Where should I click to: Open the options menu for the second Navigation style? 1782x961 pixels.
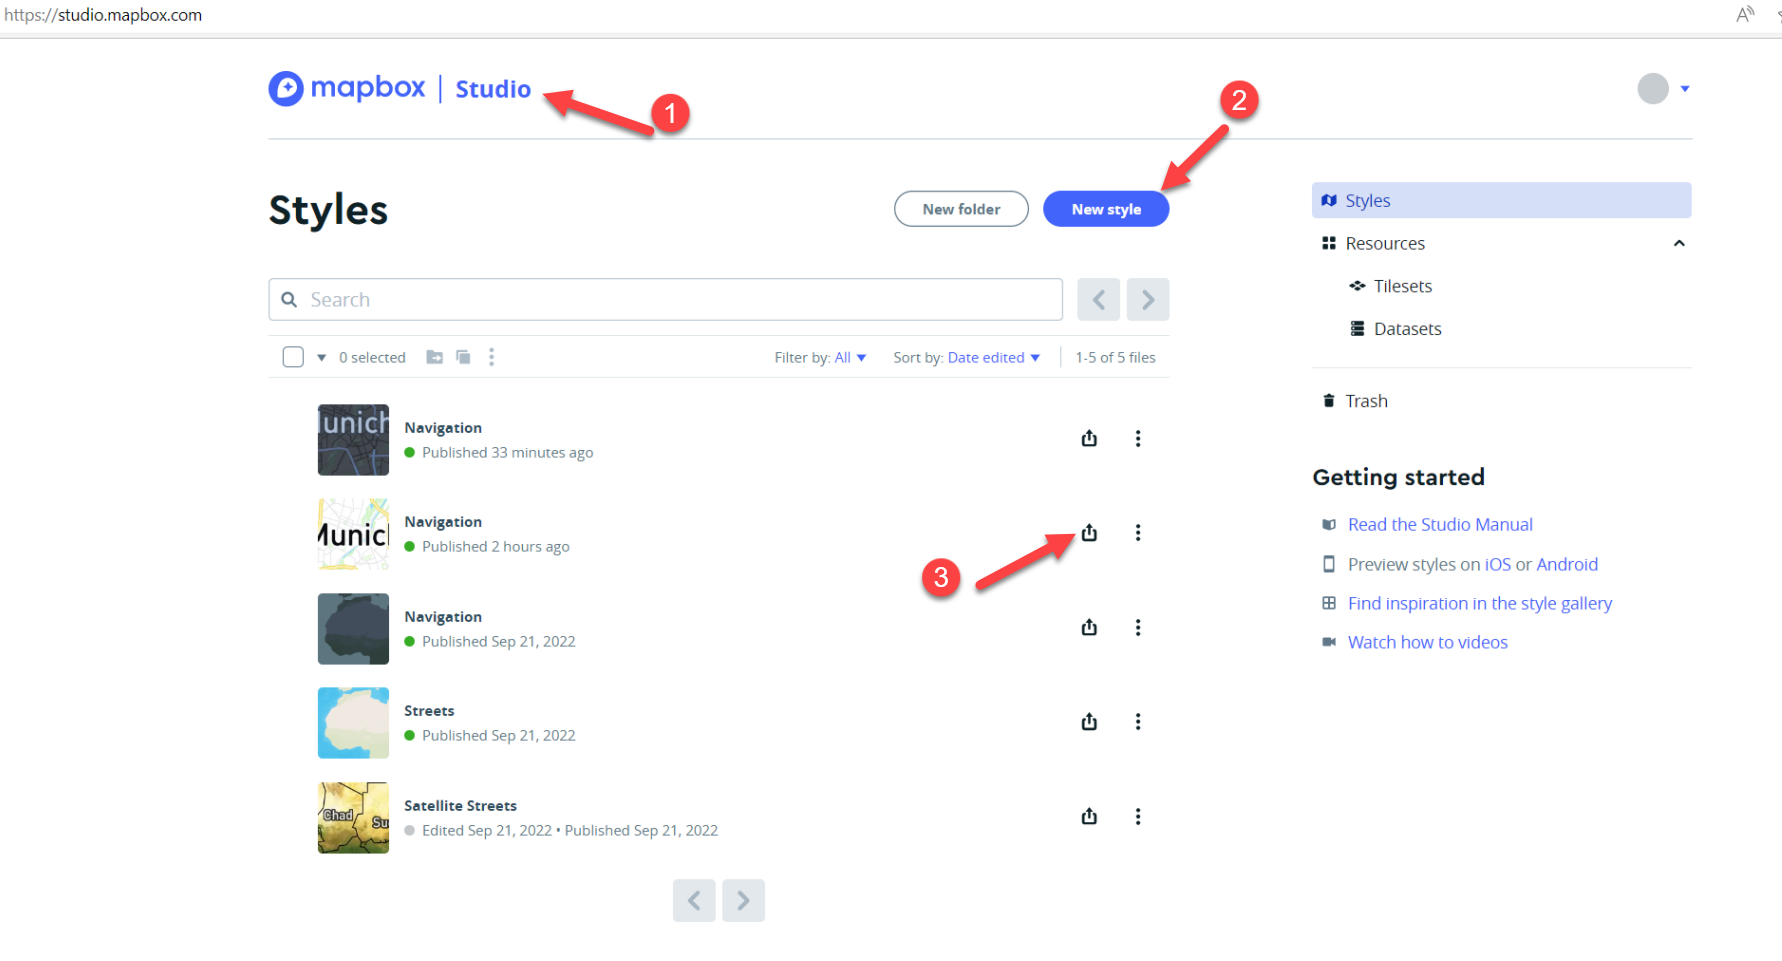tap(1138, 532)
